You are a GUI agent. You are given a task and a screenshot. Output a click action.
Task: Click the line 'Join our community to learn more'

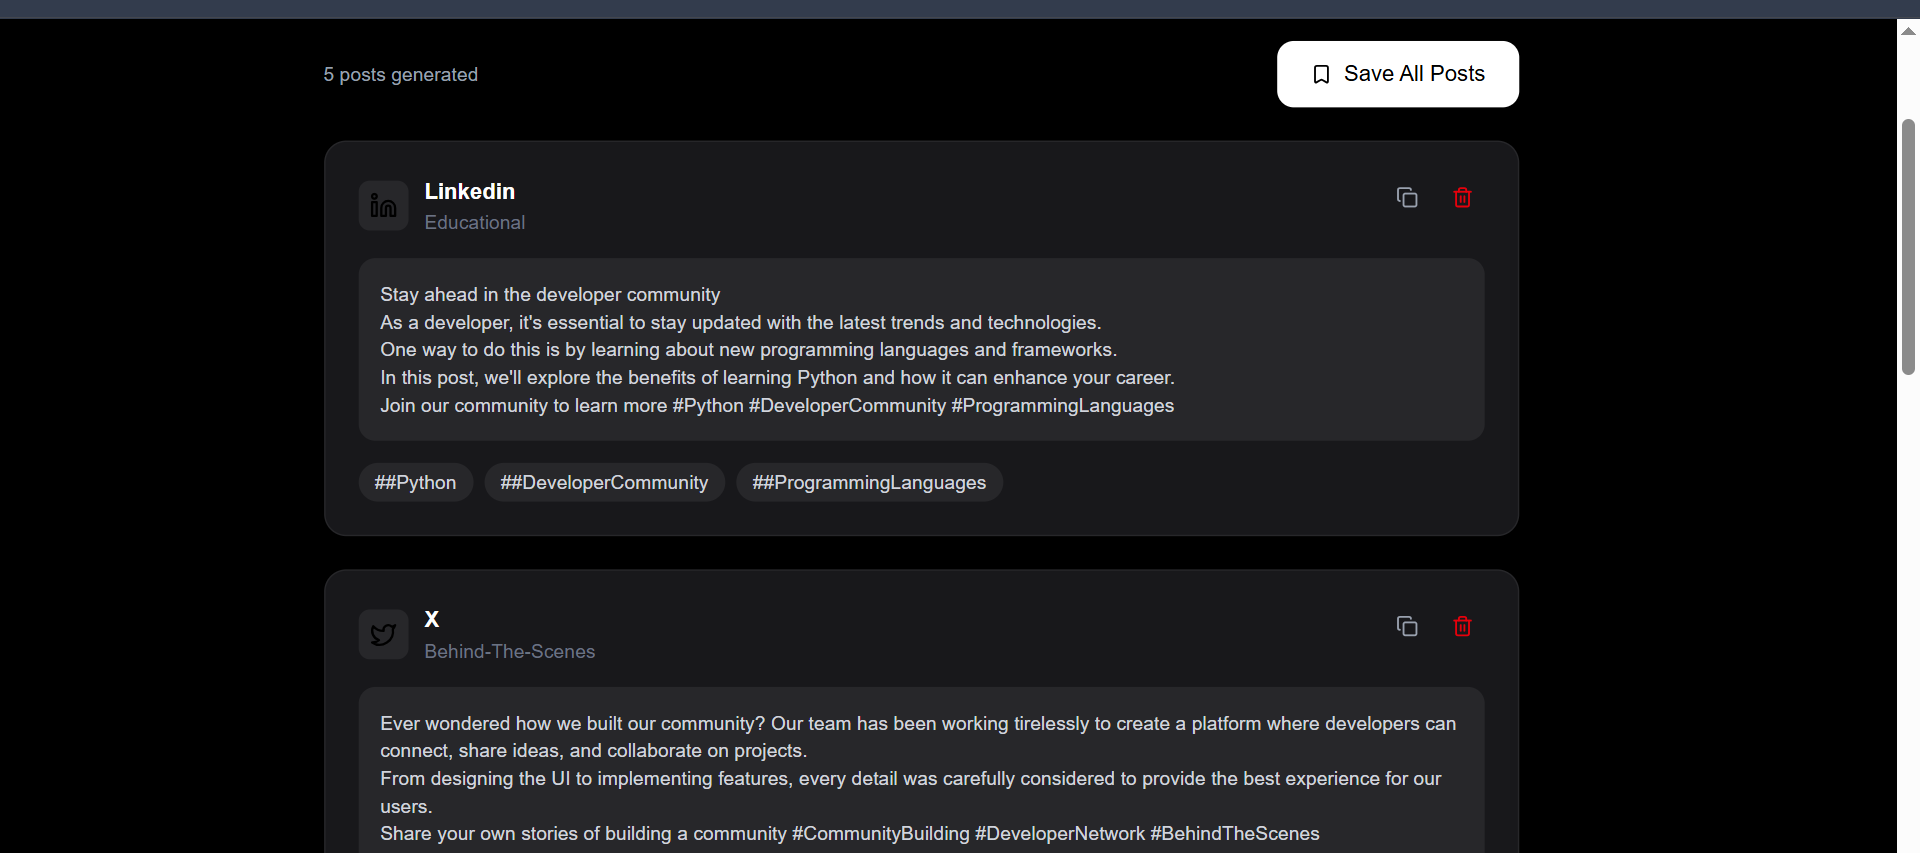777,406
